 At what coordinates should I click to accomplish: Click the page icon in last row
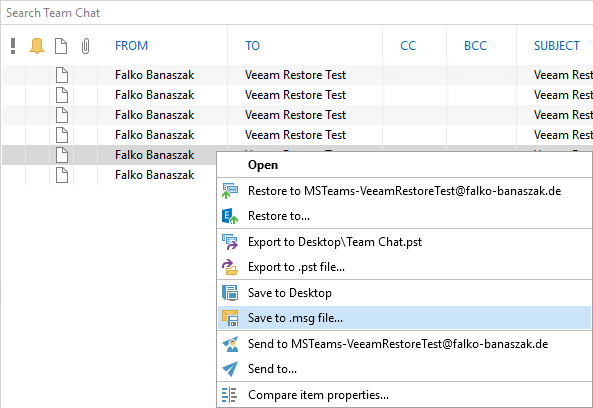pyautogui.click(x=62, y=175)
